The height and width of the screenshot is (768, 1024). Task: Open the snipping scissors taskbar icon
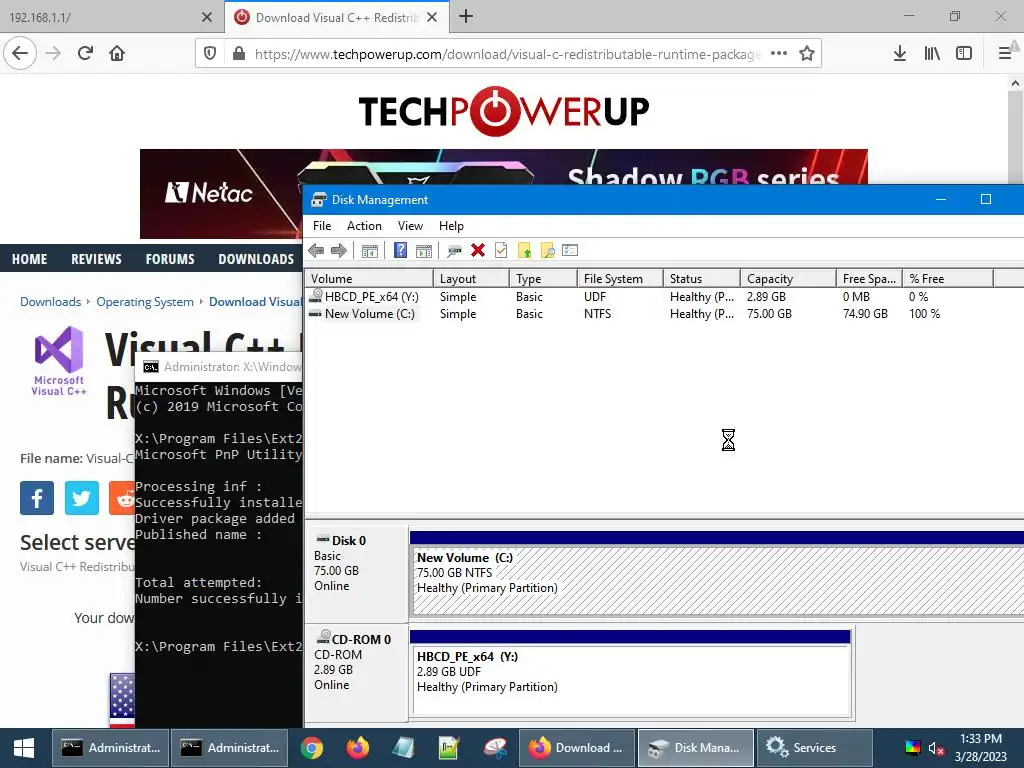pyautogui.click(x=495, y=748)
